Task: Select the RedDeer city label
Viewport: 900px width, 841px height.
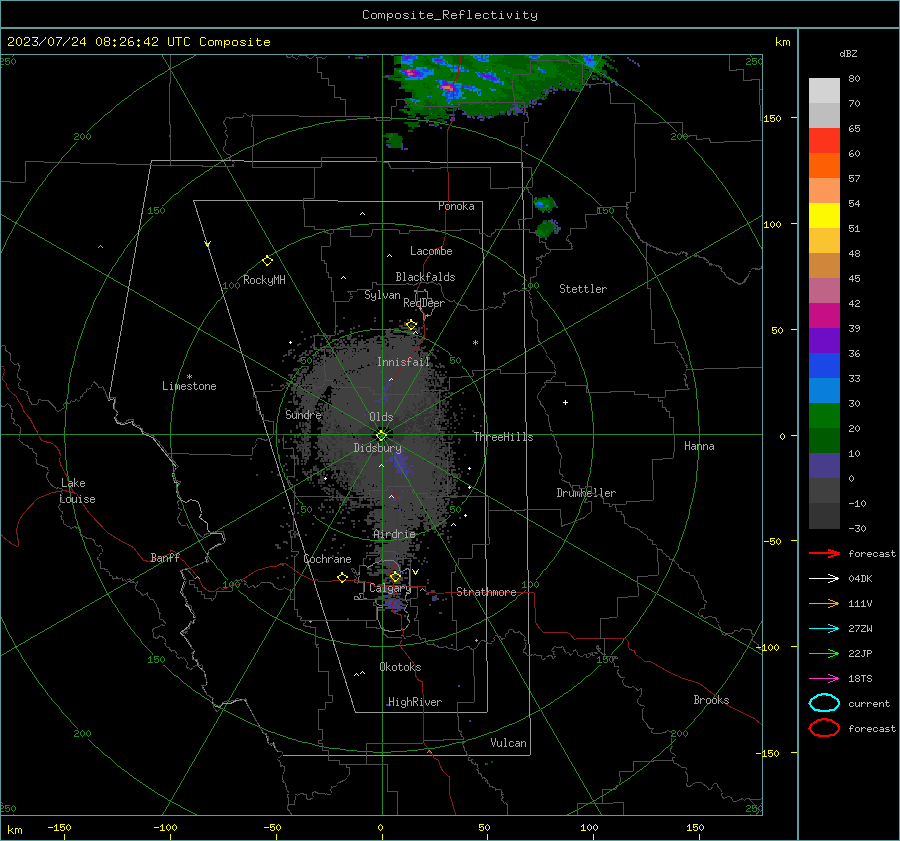Action: (x=424, y=303)
